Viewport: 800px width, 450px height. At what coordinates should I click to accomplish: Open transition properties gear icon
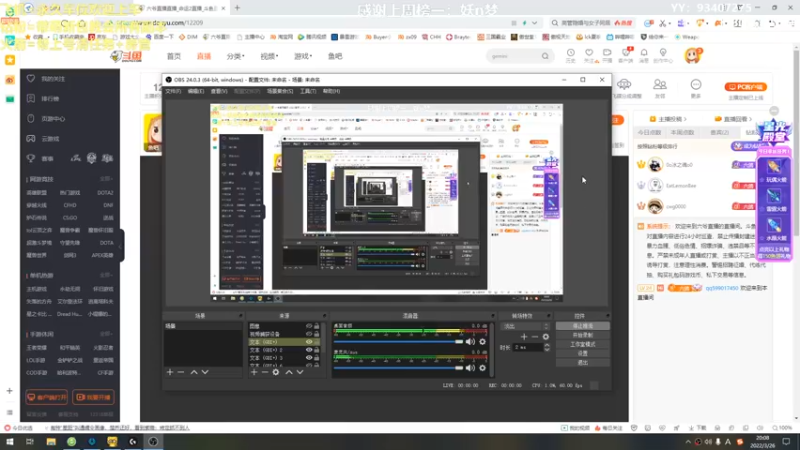(546, 337)
